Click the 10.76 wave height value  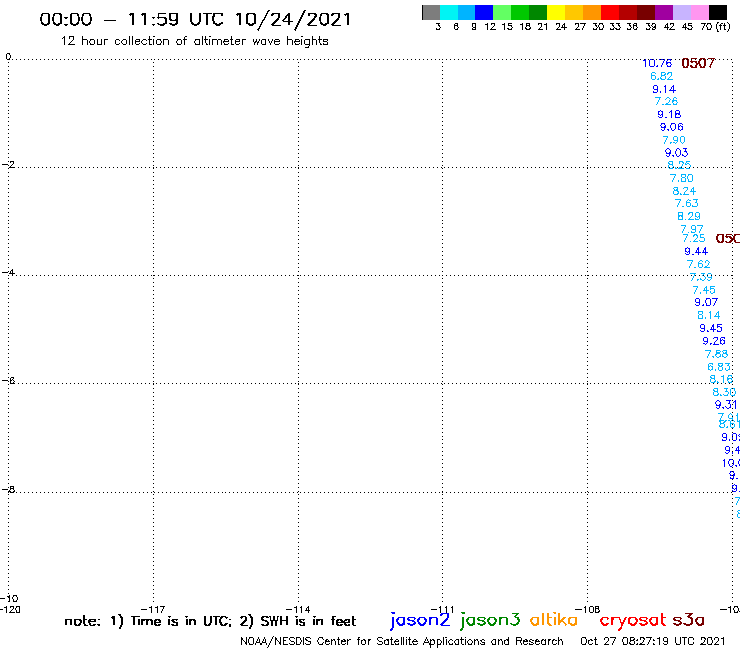point(657,63)
